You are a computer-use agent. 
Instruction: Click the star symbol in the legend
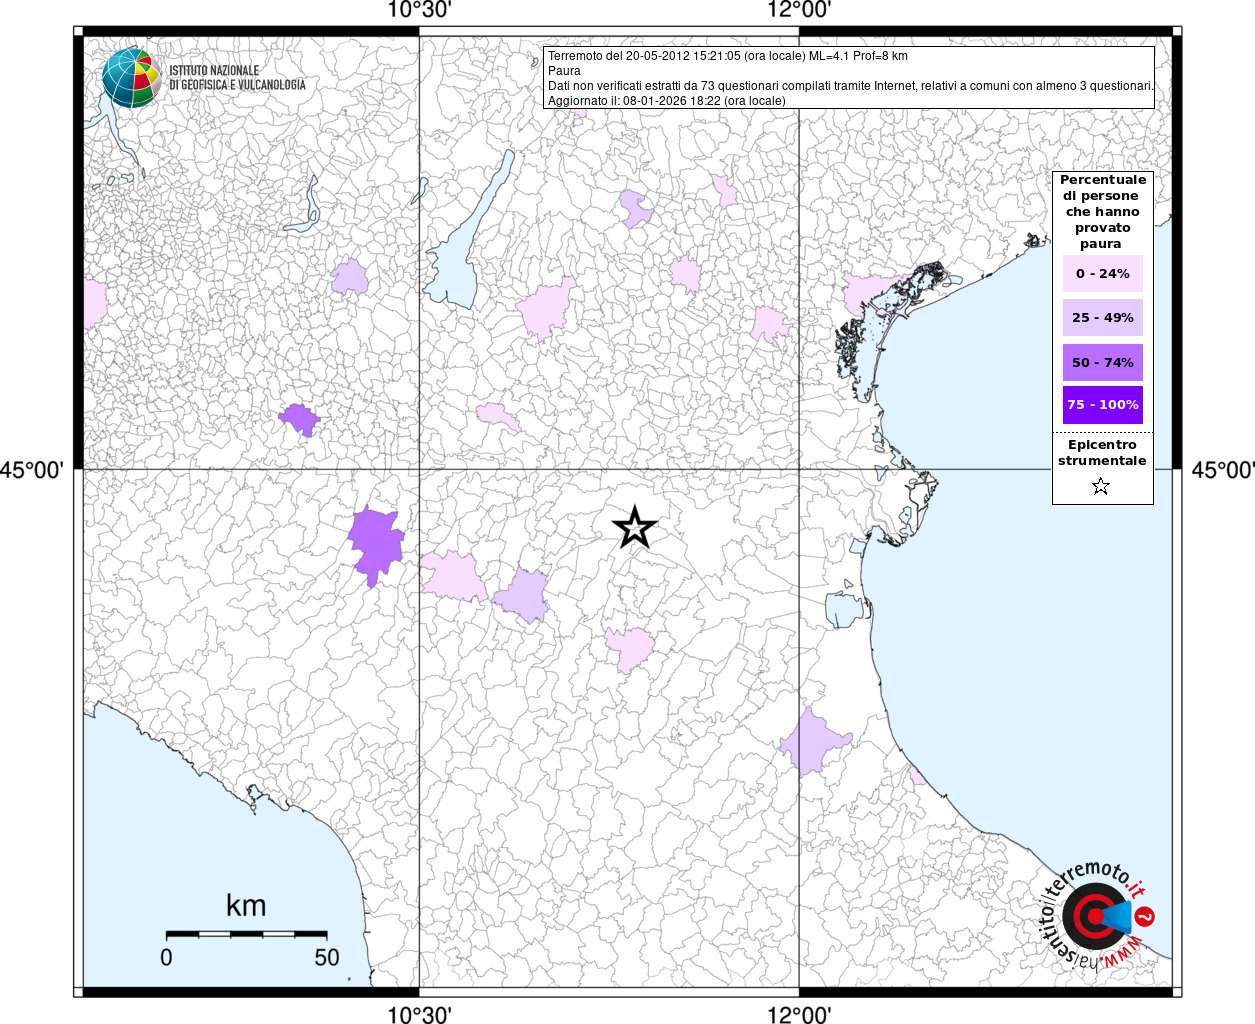[1101, 487]
